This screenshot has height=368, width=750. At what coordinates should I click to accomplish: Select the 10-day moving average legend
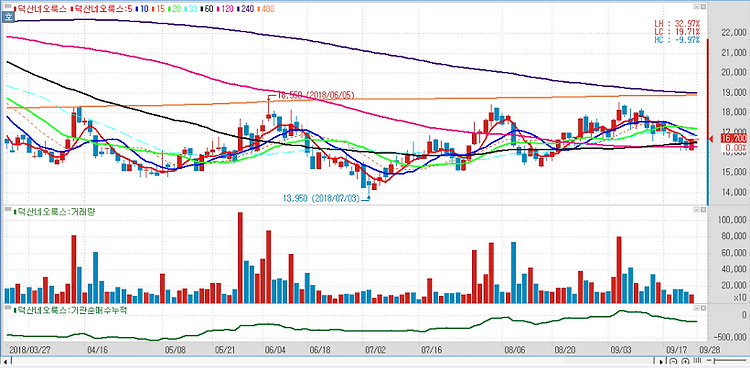pyautogui.click(x=142, y=9)
